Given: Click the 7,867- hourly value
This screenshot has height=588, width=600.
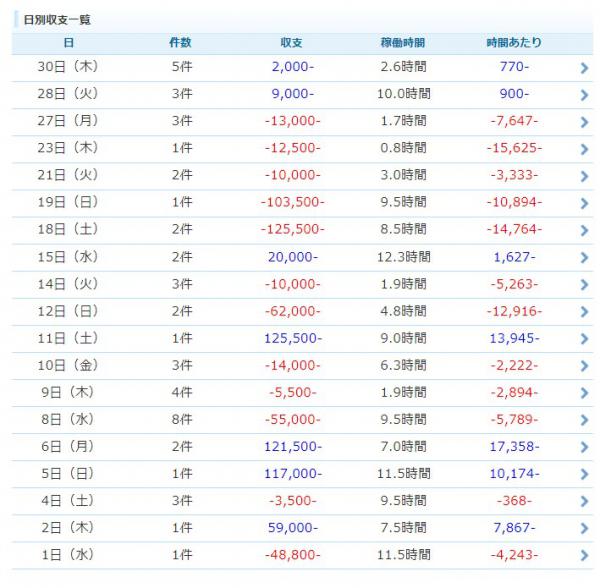Looking at the screenshot, I should point(515,528).
